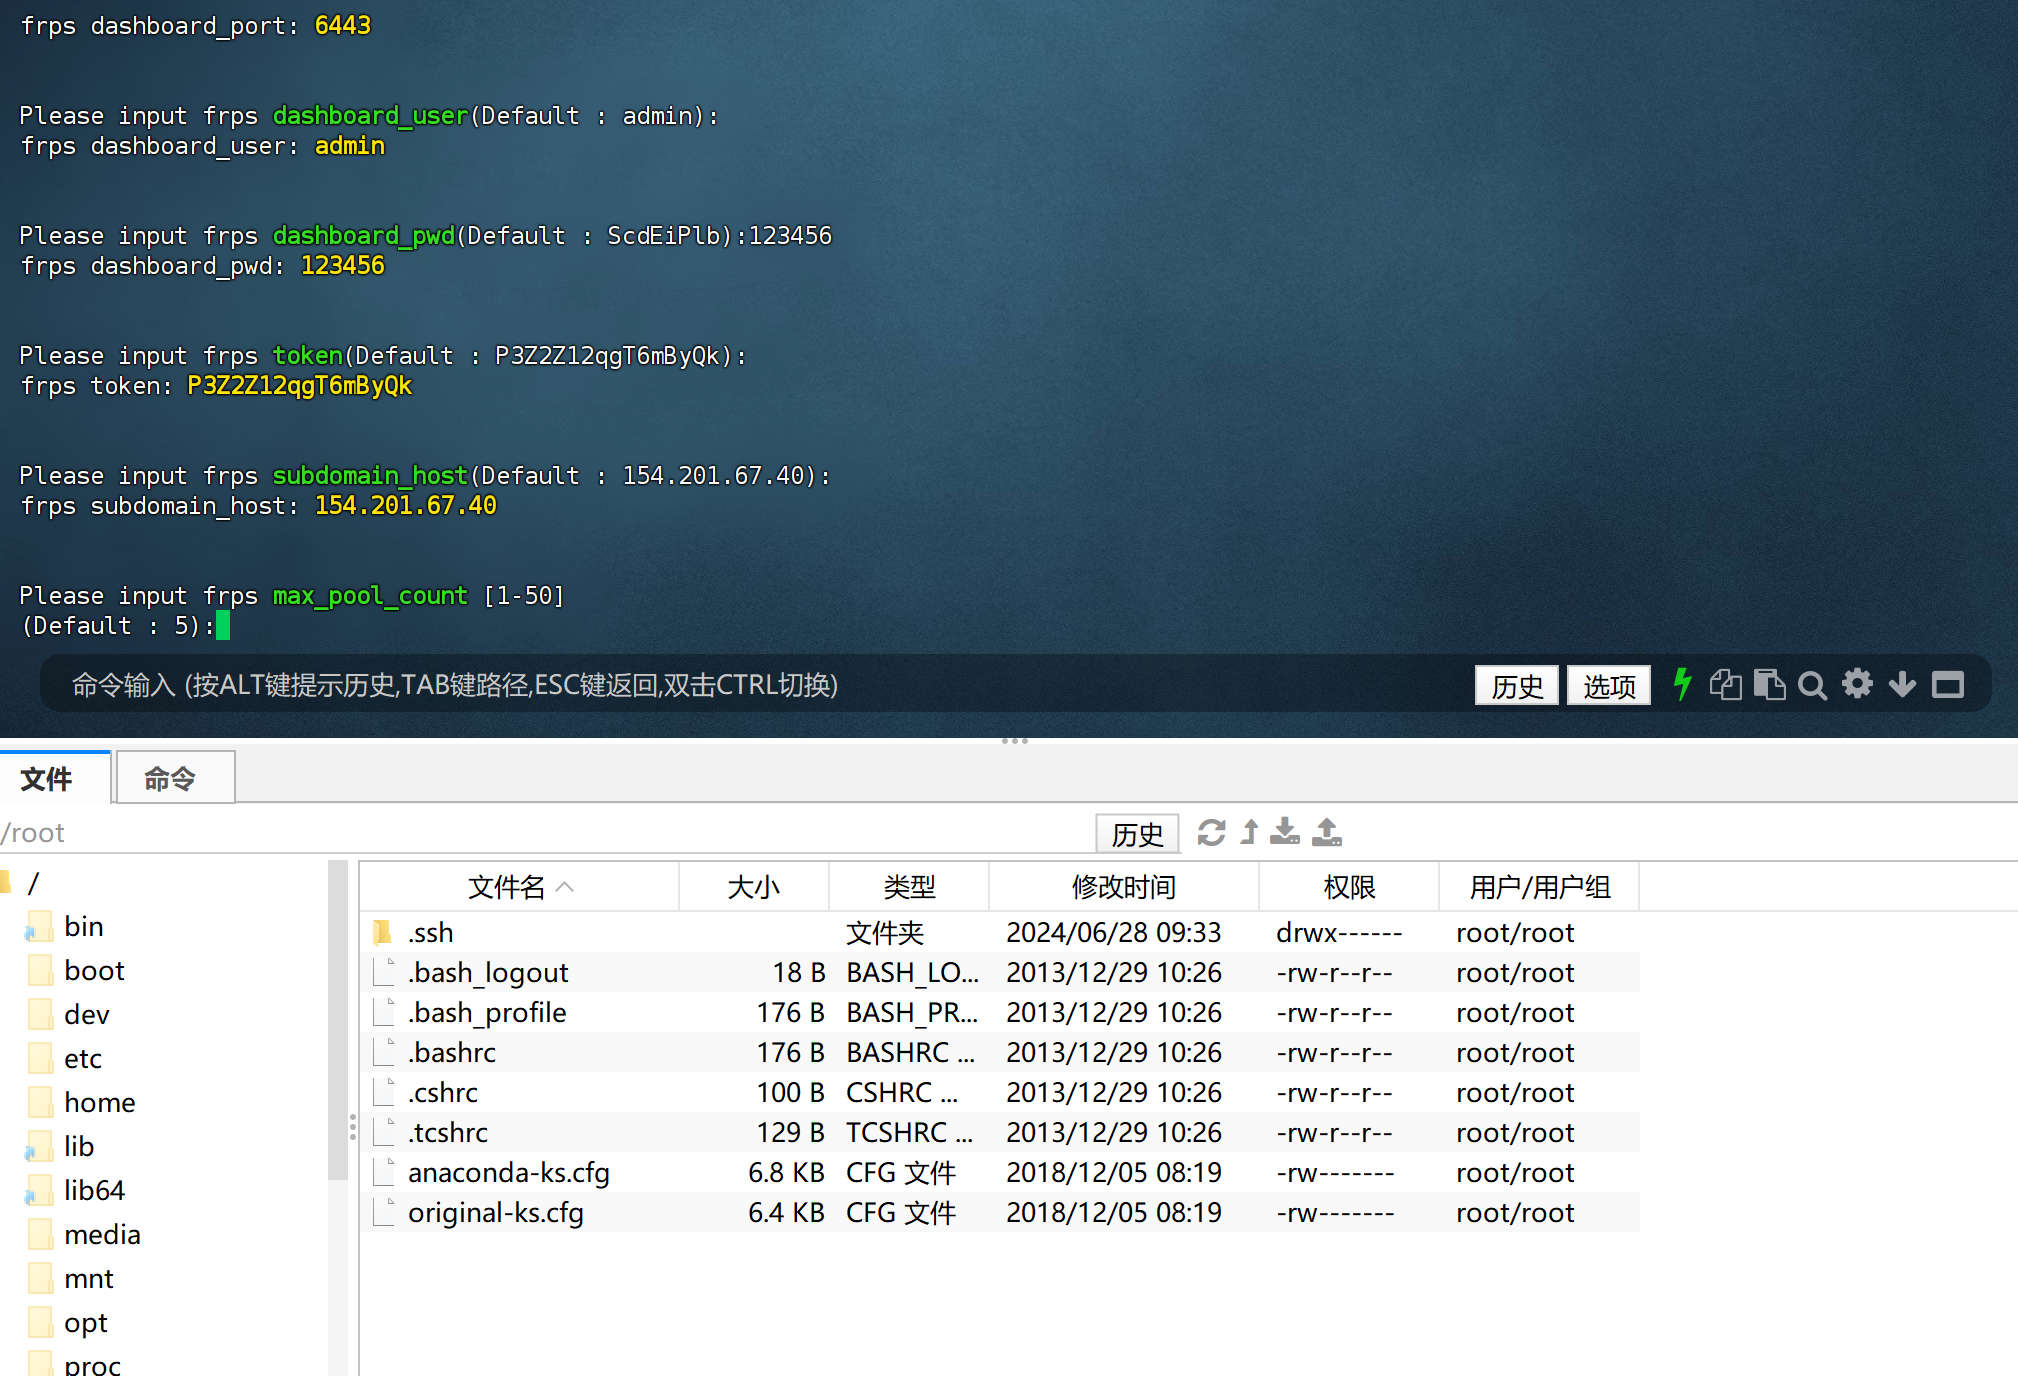Click the 选项 button next to 历史
Viewport: 2018px width, 1376px height.
[x=1608, y=685]
